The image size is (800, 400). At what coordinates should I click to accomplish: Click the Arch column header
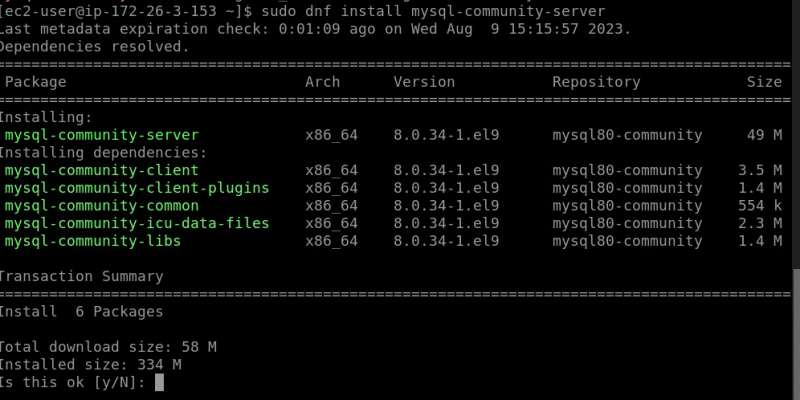tap(322, 82)
